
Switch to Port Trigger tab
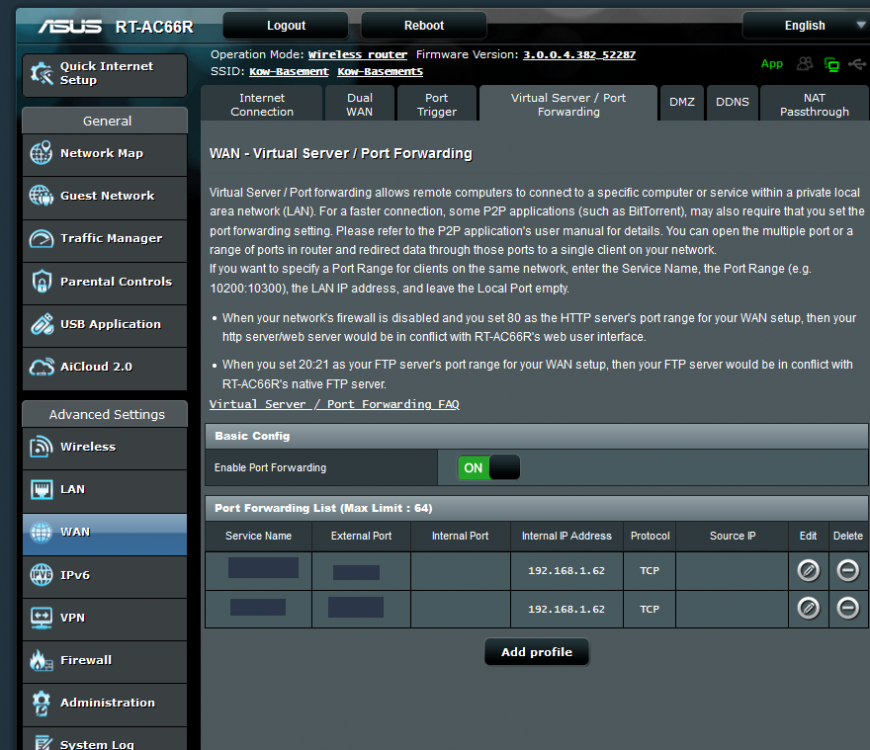pos(437,104)
